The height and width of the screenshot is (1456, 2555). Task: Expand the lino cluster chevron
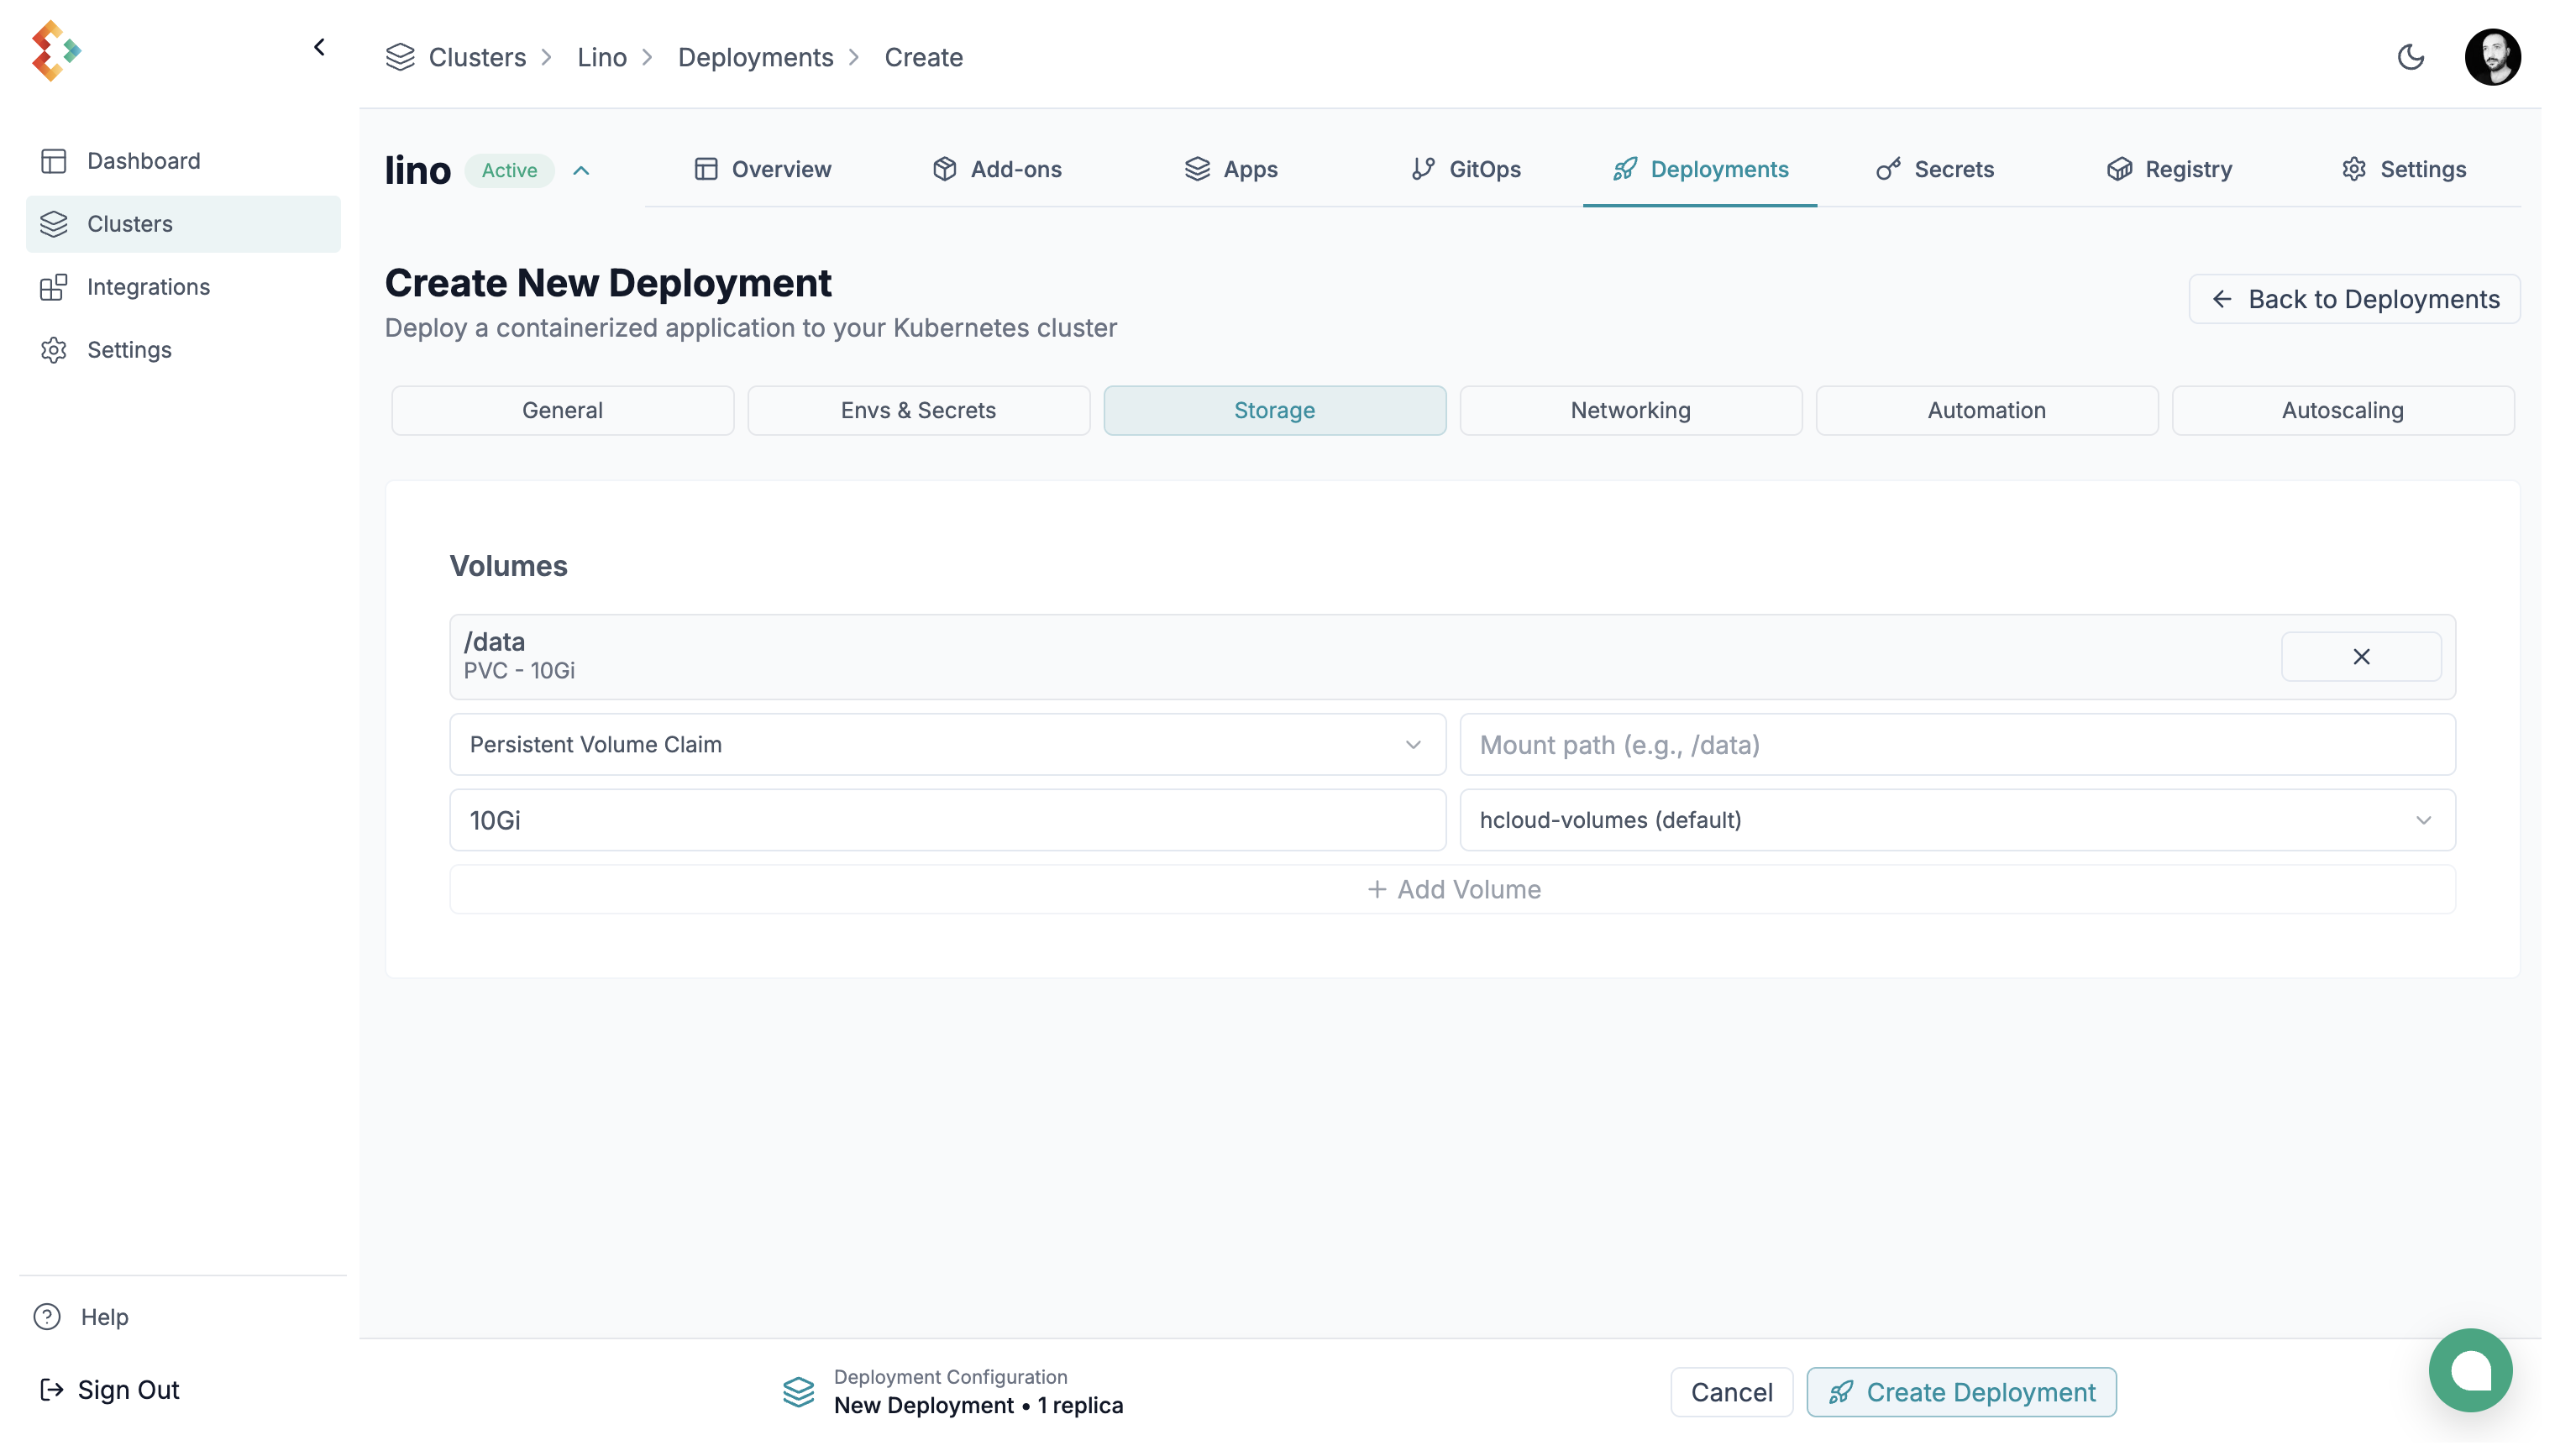pyautogui.click(x=581, y=171)
